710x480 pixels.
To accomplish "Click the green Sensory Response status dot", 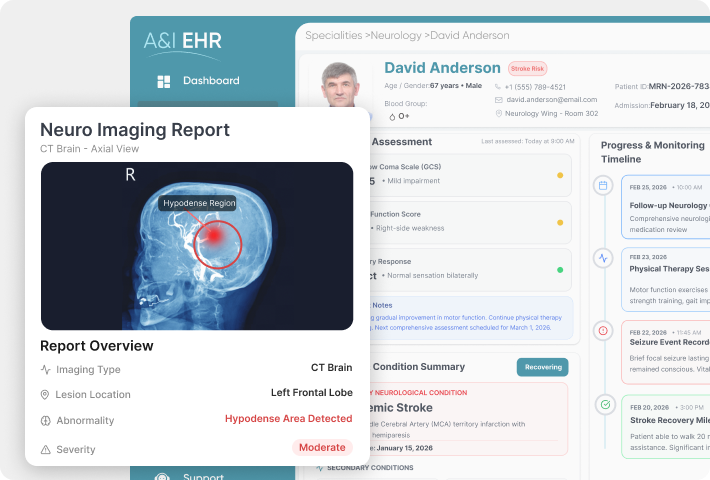I will 560,270.
